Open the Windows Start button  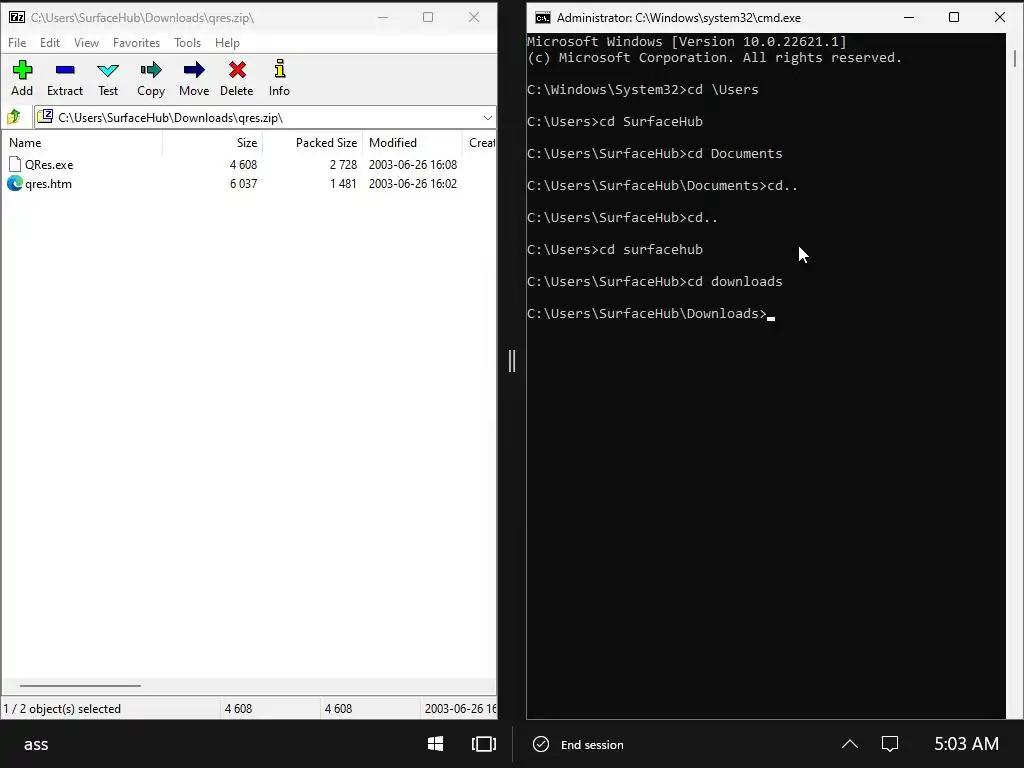[x=436, y=744]
